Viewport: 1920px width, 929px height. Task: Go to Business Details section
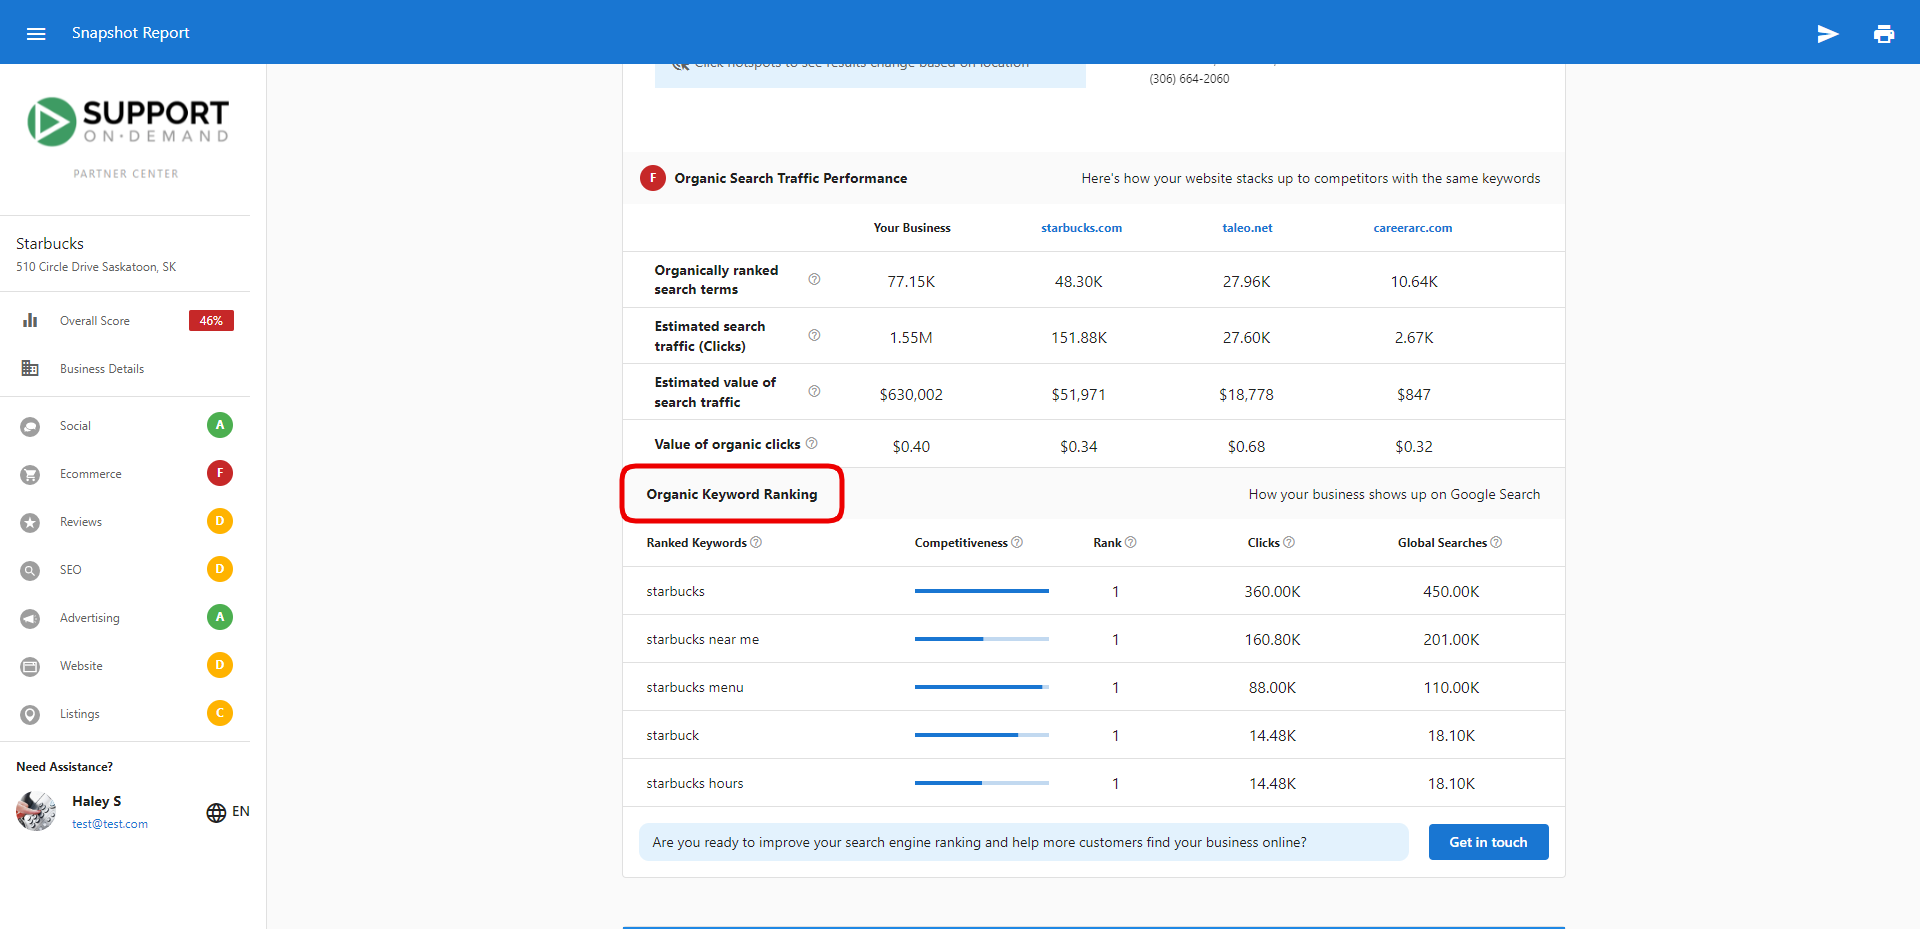click(x=102, y=369)
